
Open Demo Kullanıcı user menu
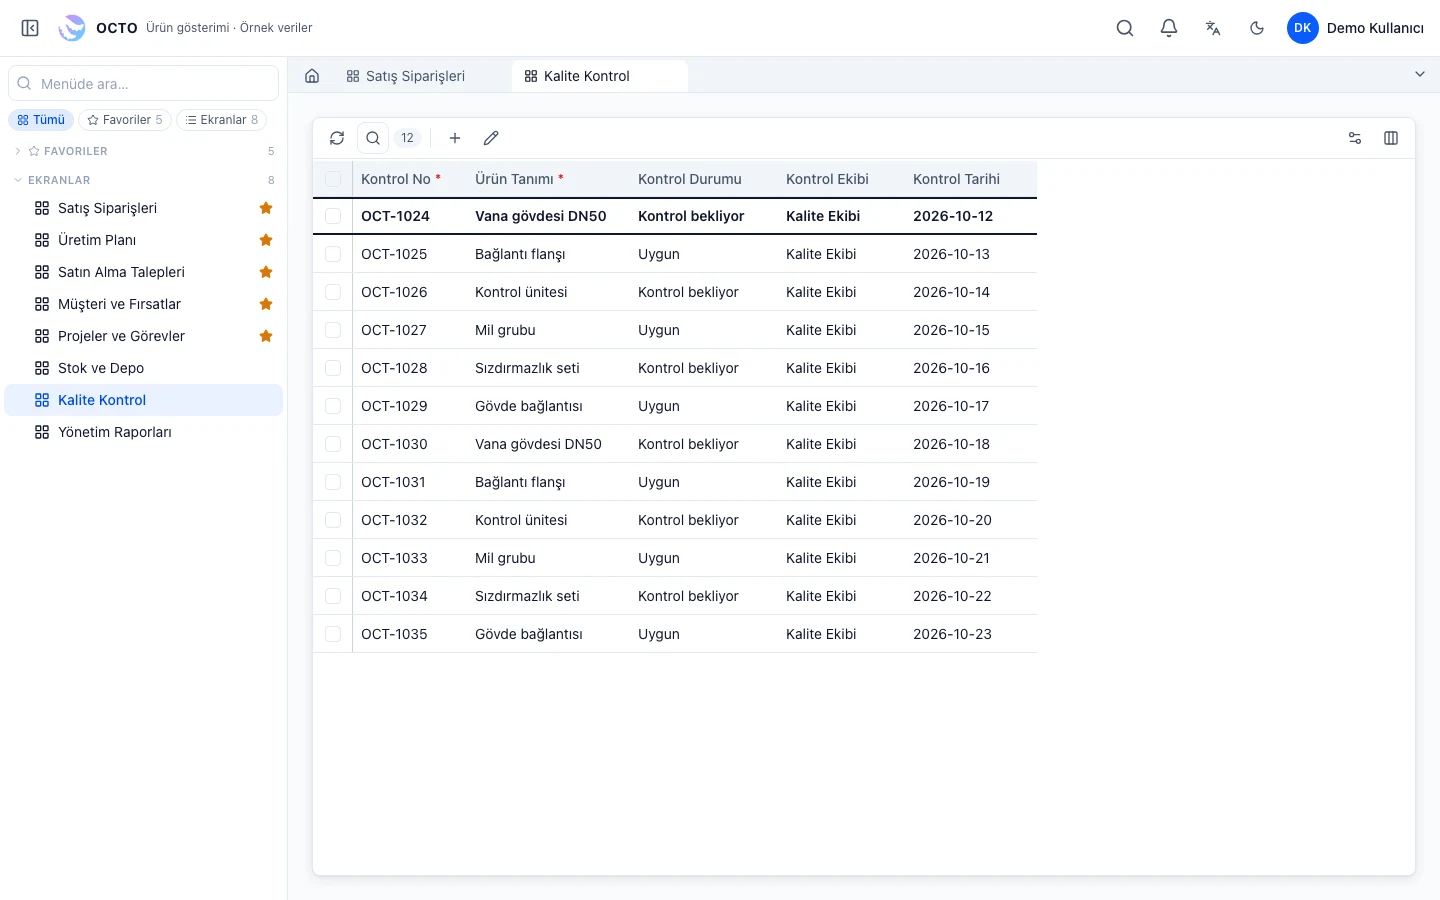(1355, 28)
